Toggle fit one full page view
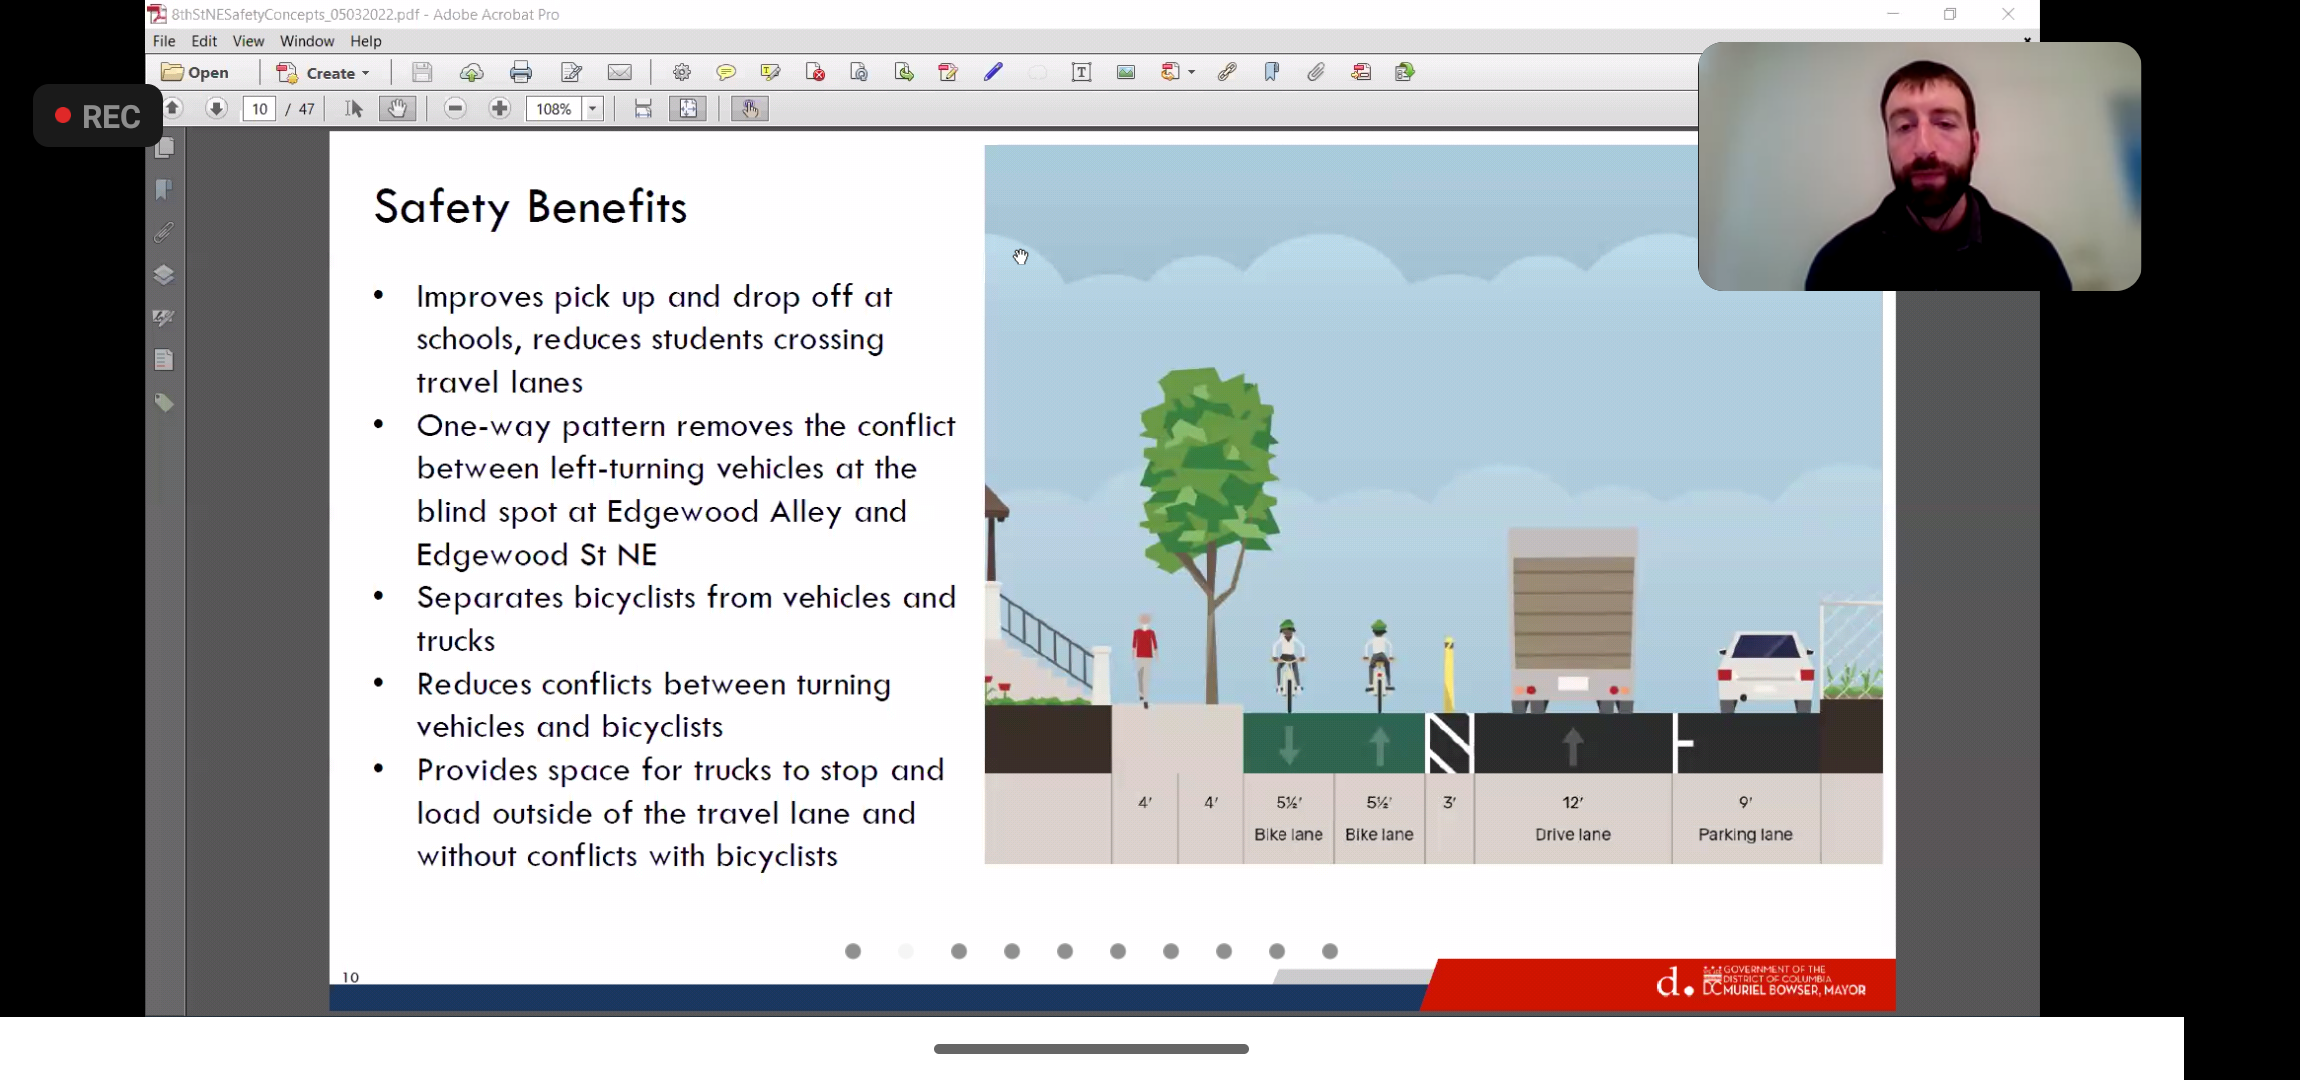Viewport: 2300px width, 1080px height. click(x=688, y=109)
